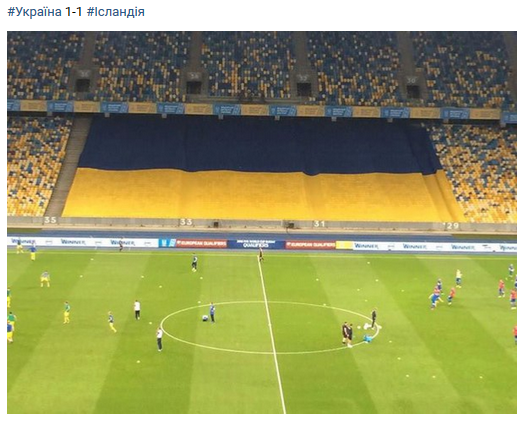Click the centre circle on the pitch
Image resolution: width=526 pixels, height=426 pixels.
(x=270, y=327)
